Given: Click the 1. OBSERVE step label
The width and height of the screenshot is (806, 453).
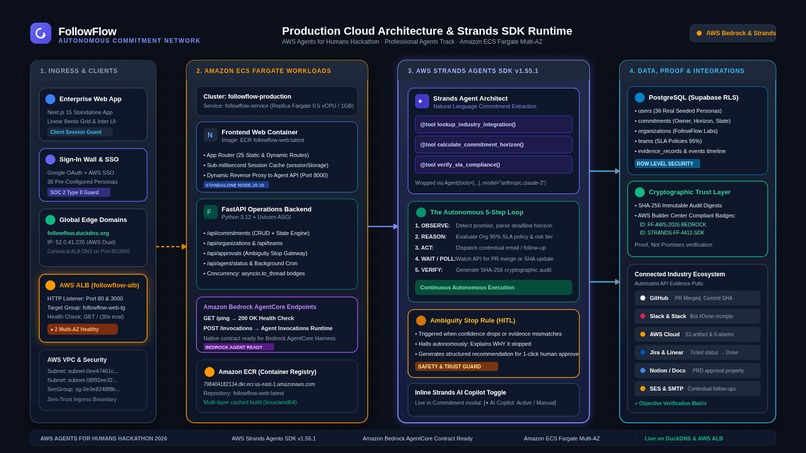Looking at the screenshot, I should [432, 226].
